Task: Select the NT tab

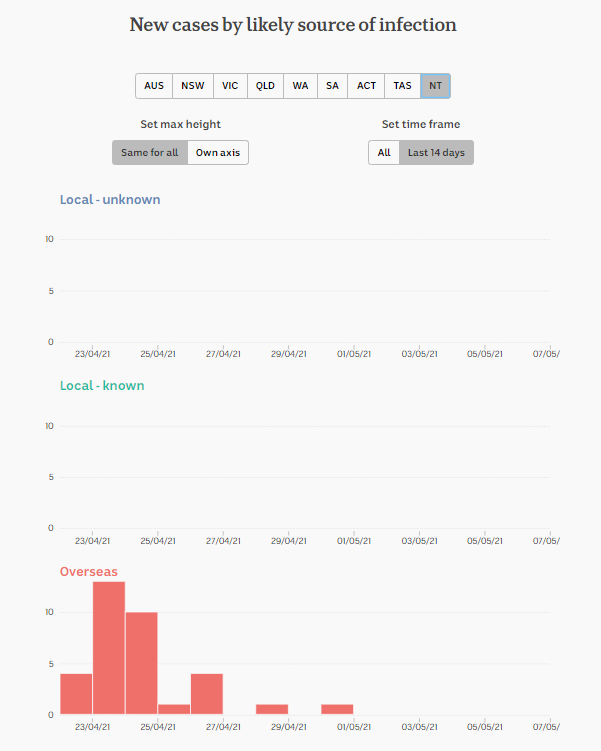Action: [435, 86]
